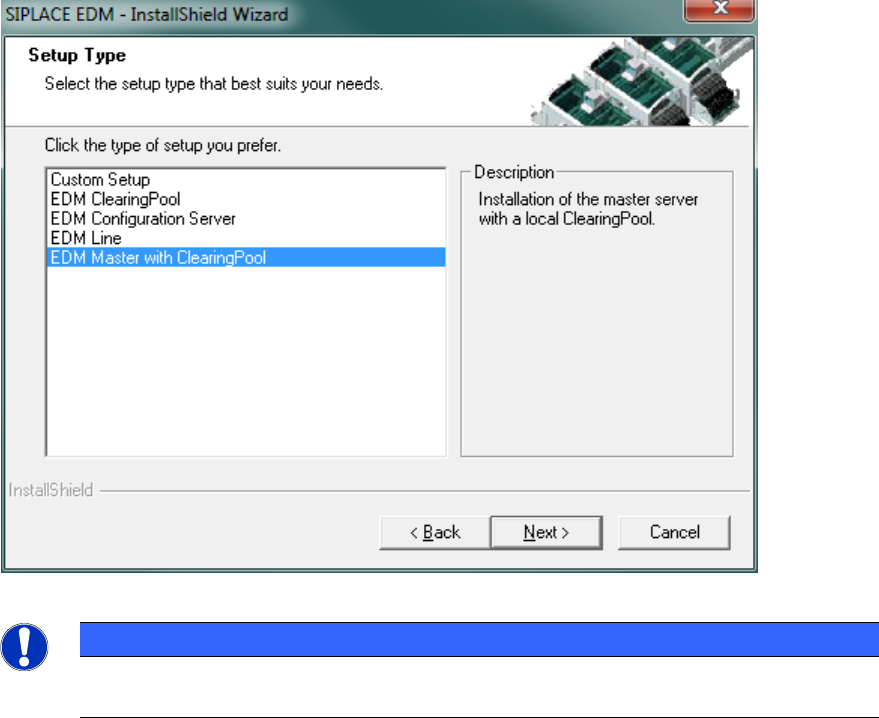
Task: Select EDM Configuration Server option
Action: 246,219
